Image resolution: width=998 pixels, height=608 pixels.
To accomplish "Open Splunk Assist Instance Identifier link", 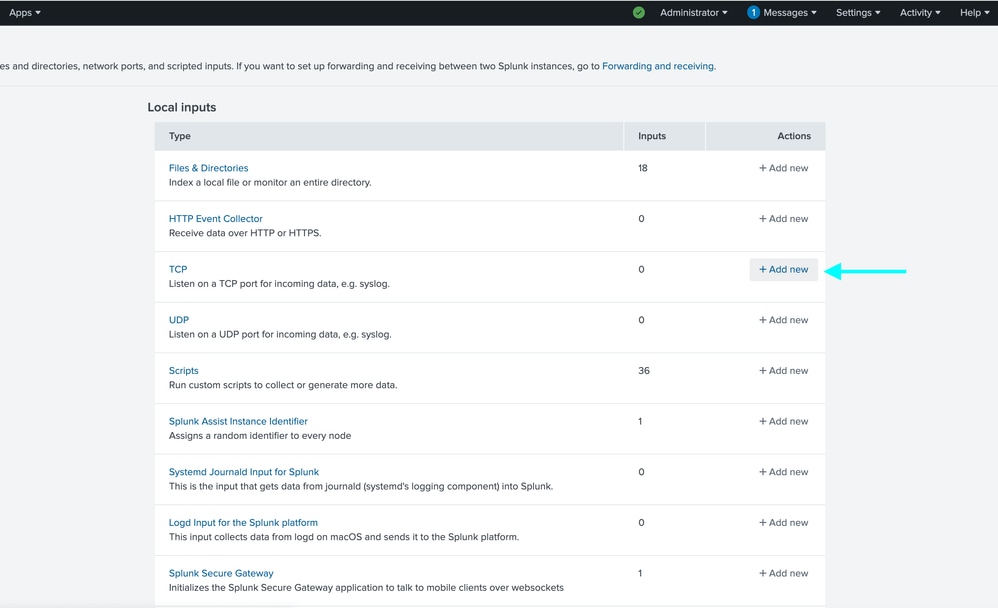I will tap(238, 421).
